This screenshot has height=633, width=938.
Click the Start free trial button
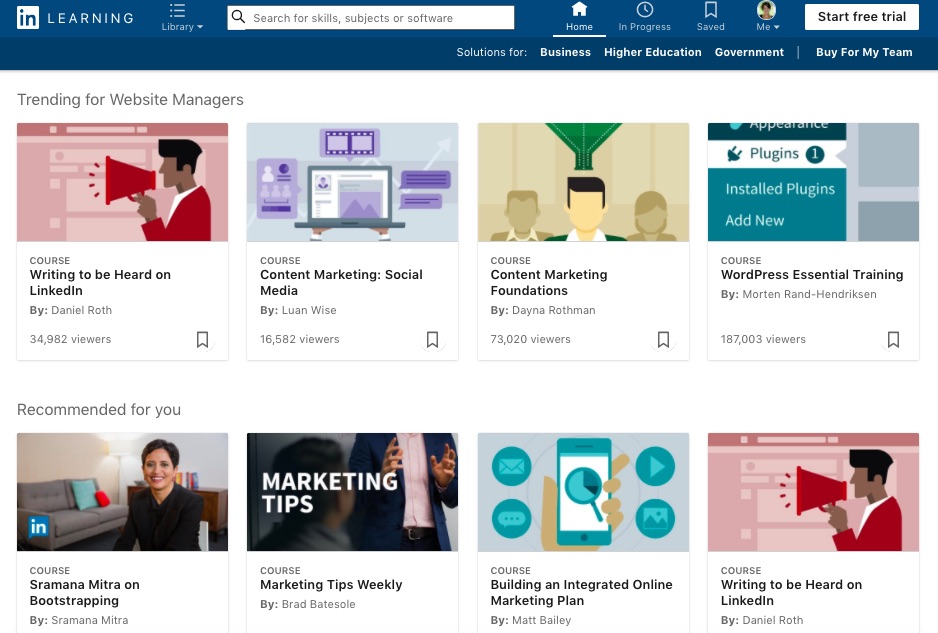coord(861,16)
